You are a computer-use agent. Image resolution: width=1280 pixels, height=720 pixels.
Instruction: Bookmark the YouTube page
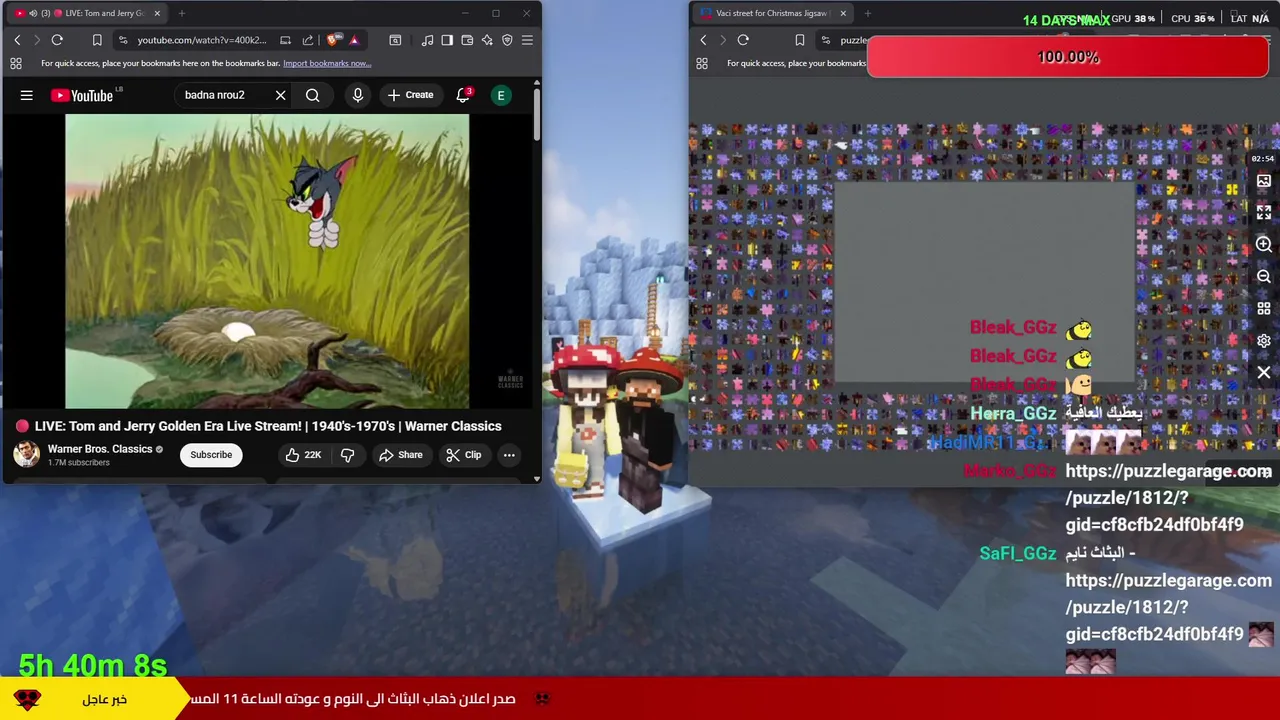click(97, 40)
